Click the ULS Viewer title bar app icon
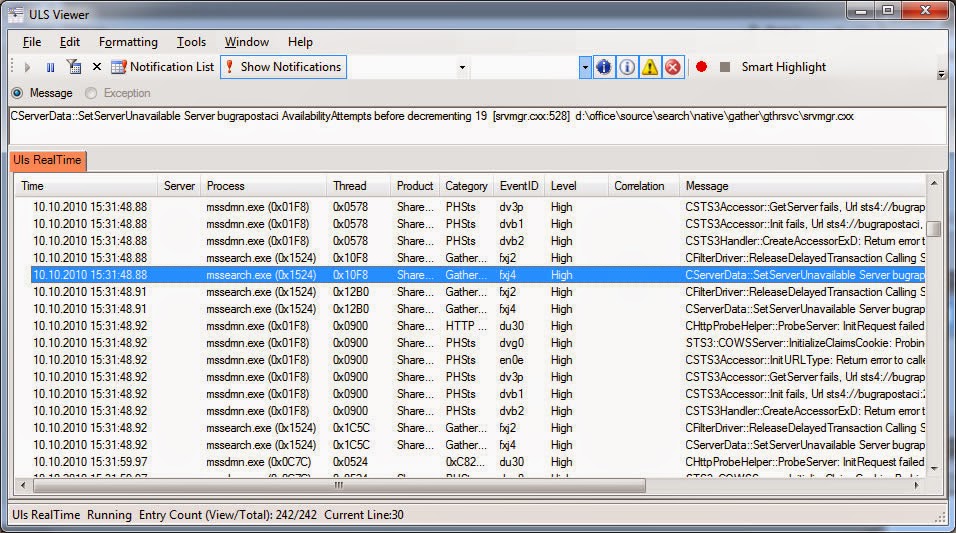This screenshot has height=533, width=956. tap(16, 15)
